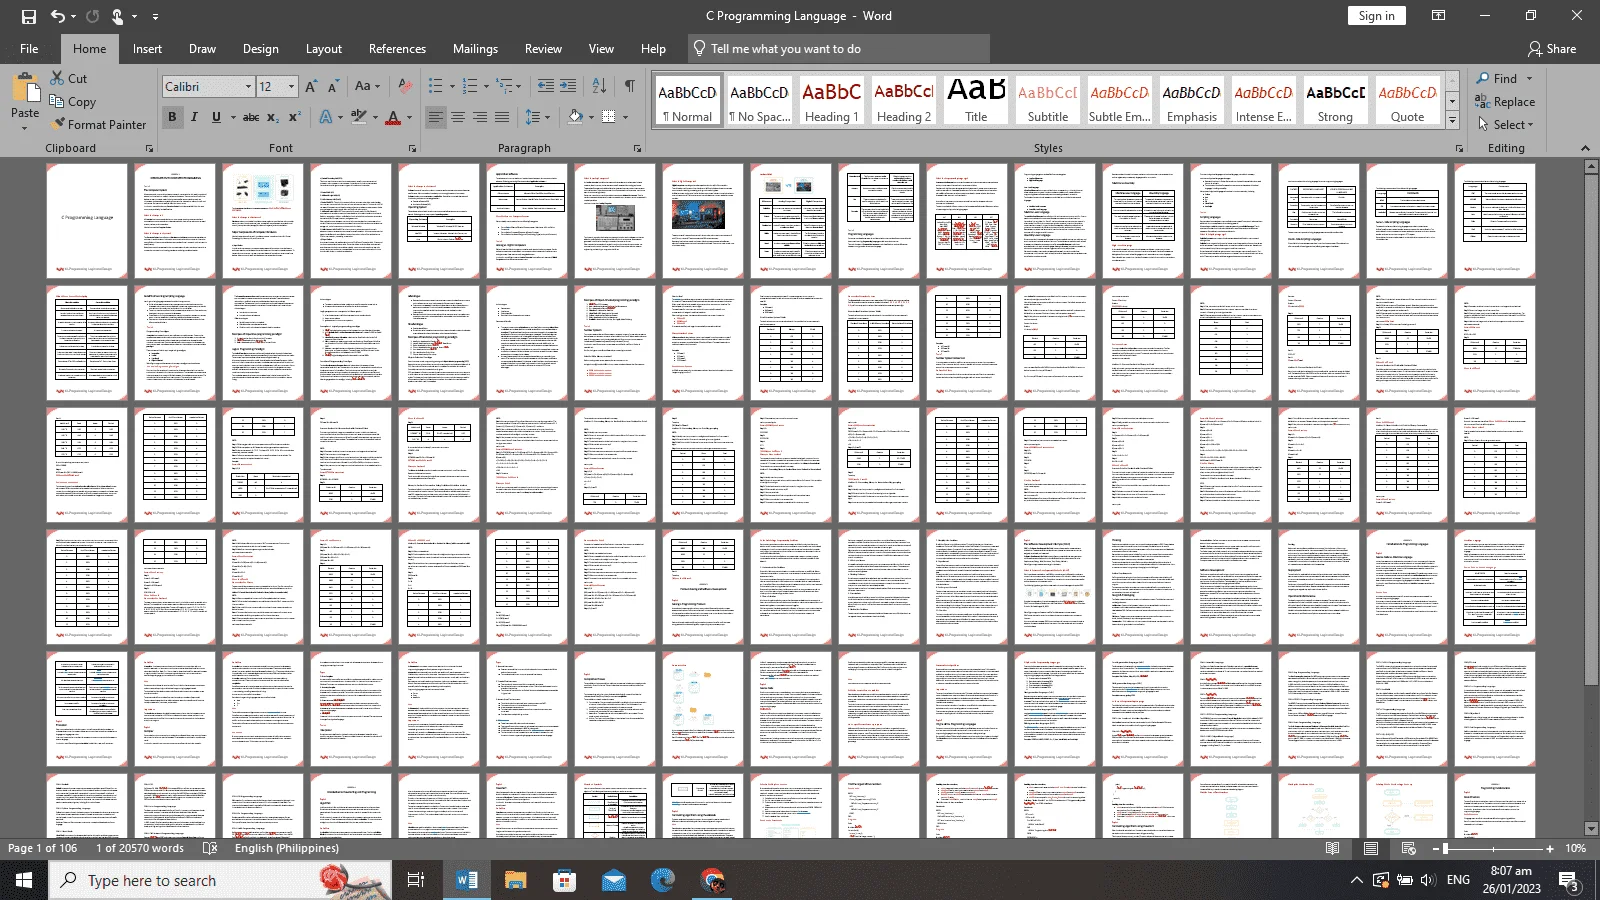Undo the last action
Screen dimensions: 1600x900
[58, 16]
